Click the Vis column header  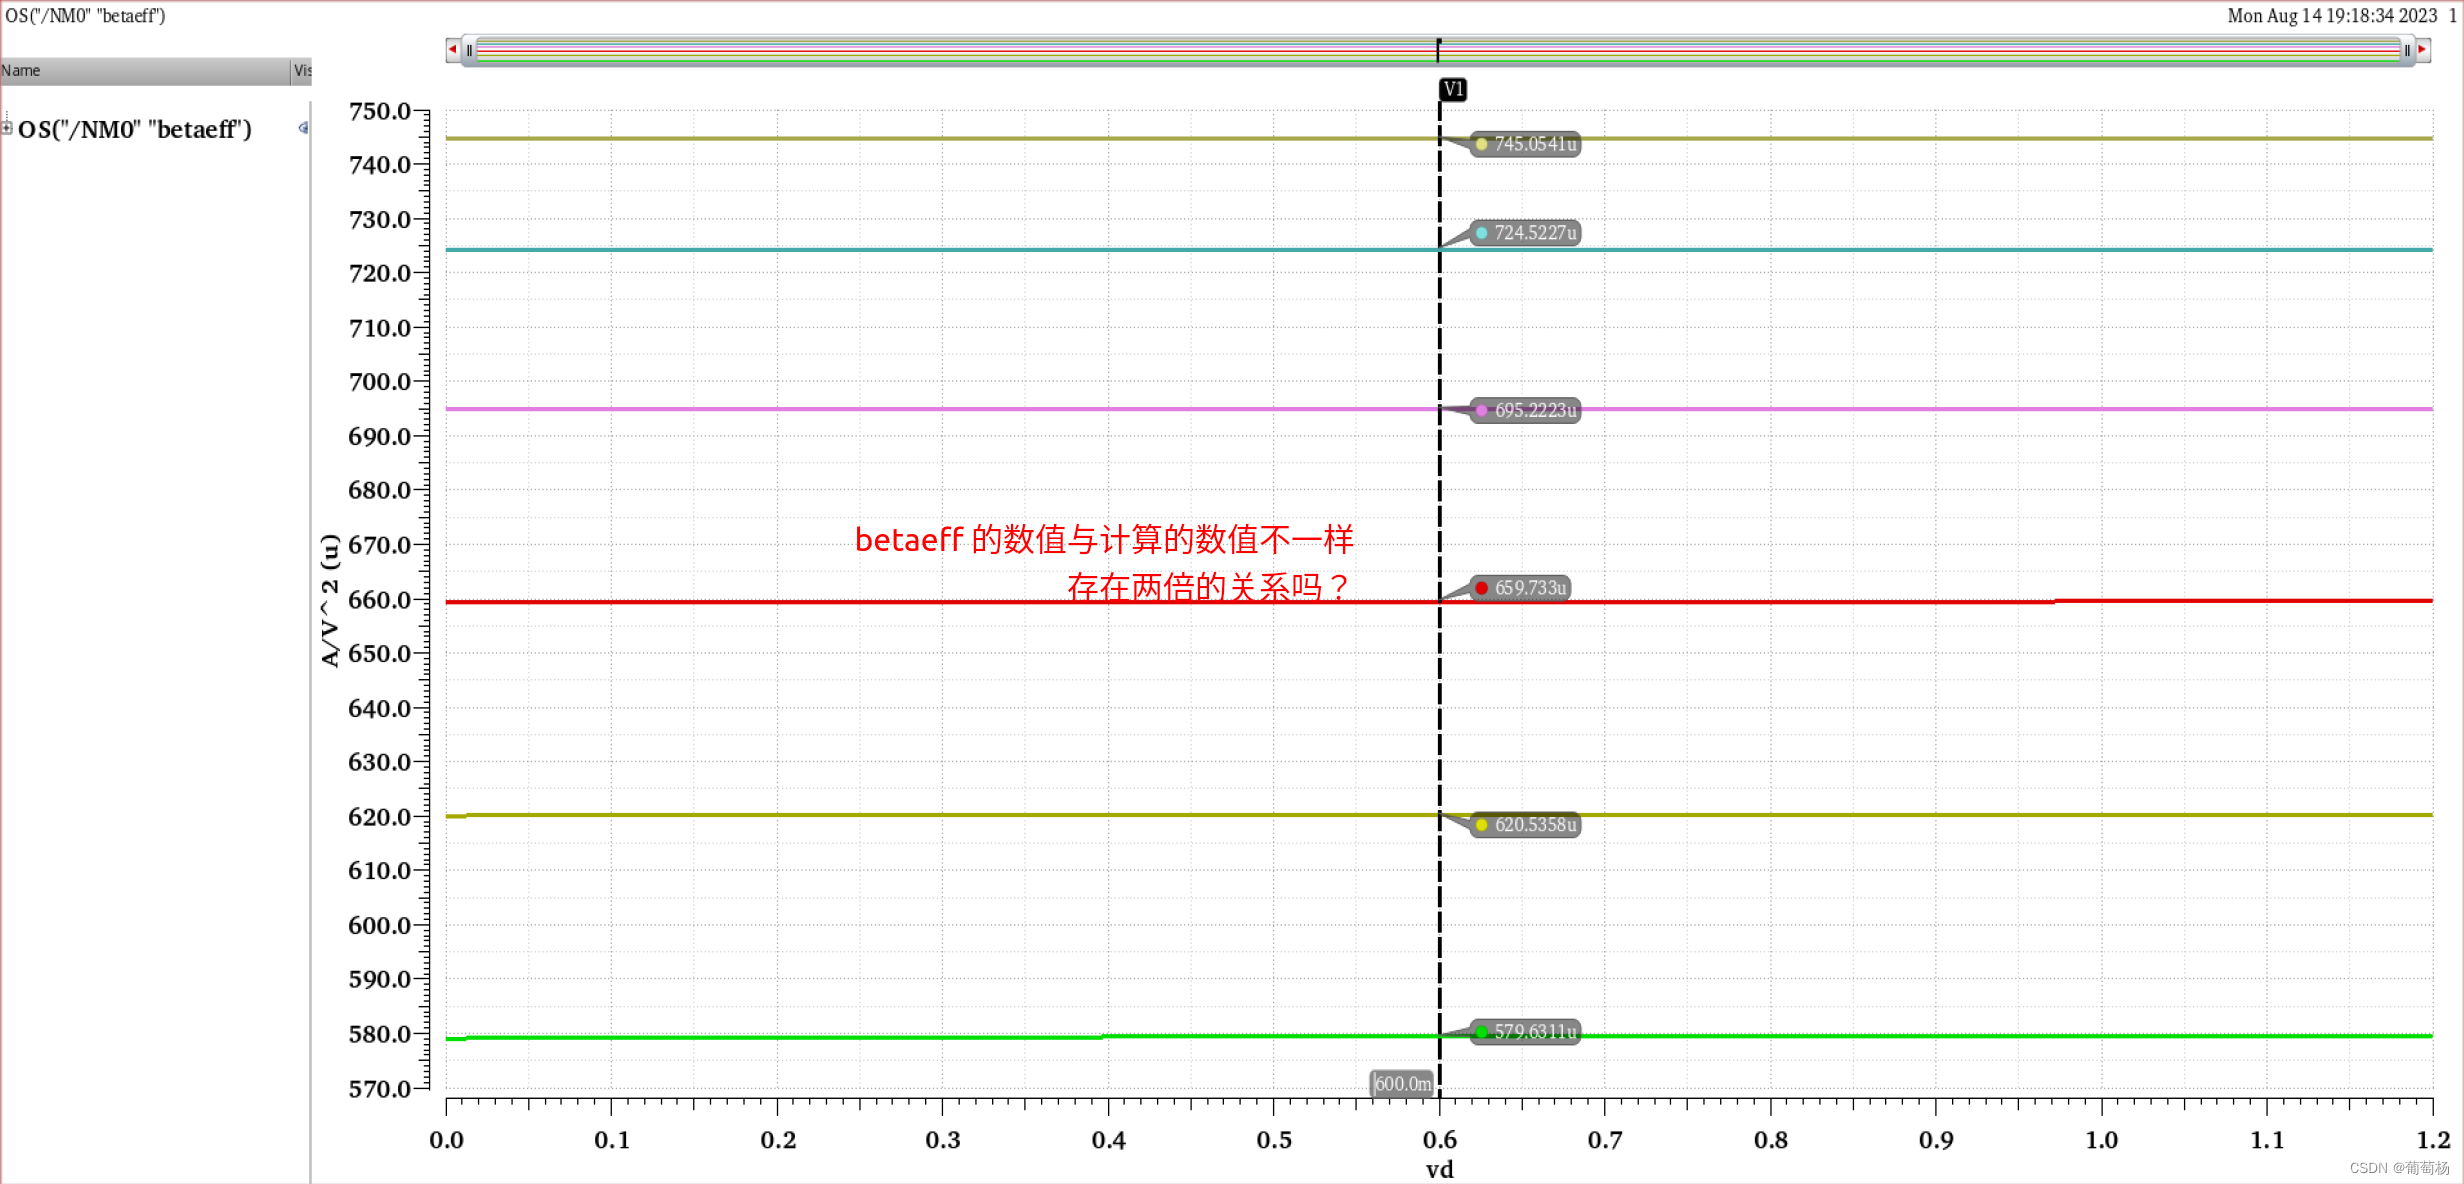pyautogui.click(x=302, y=70)
